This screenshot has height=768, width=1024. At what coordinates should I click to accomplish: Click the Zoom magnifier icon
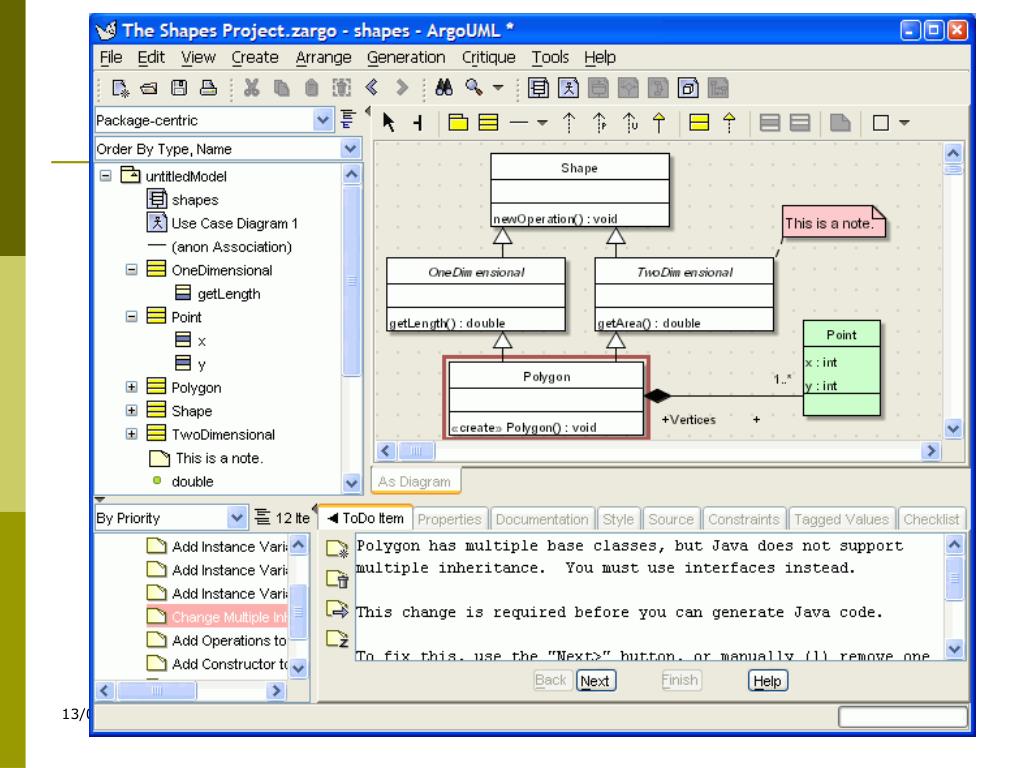[x=474, y=87]
